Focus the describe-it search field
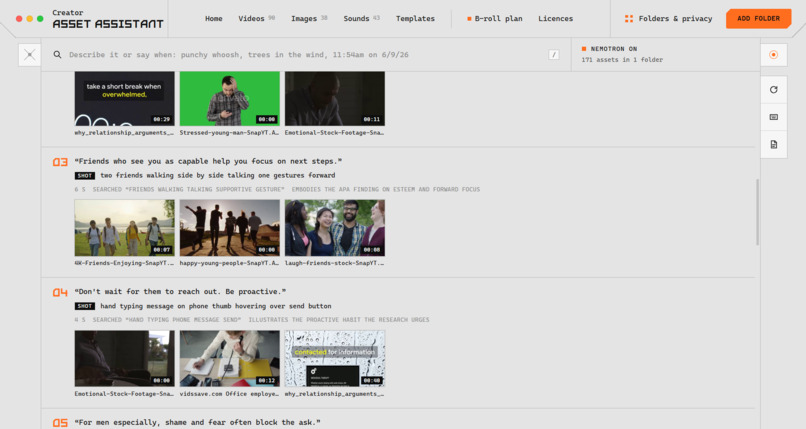The image size is (806, 429). [x=306, y=54]
